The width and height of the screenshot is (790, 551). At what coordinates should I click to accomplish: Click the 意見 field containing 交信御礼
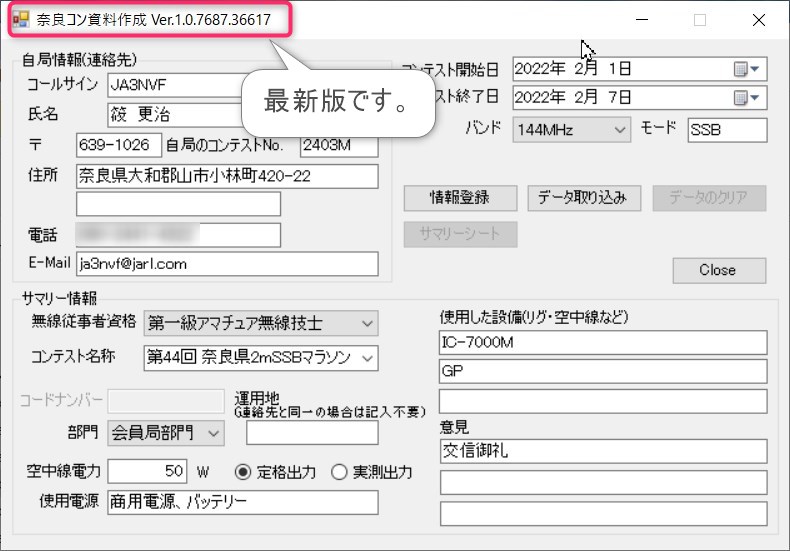tap(602, 452)
